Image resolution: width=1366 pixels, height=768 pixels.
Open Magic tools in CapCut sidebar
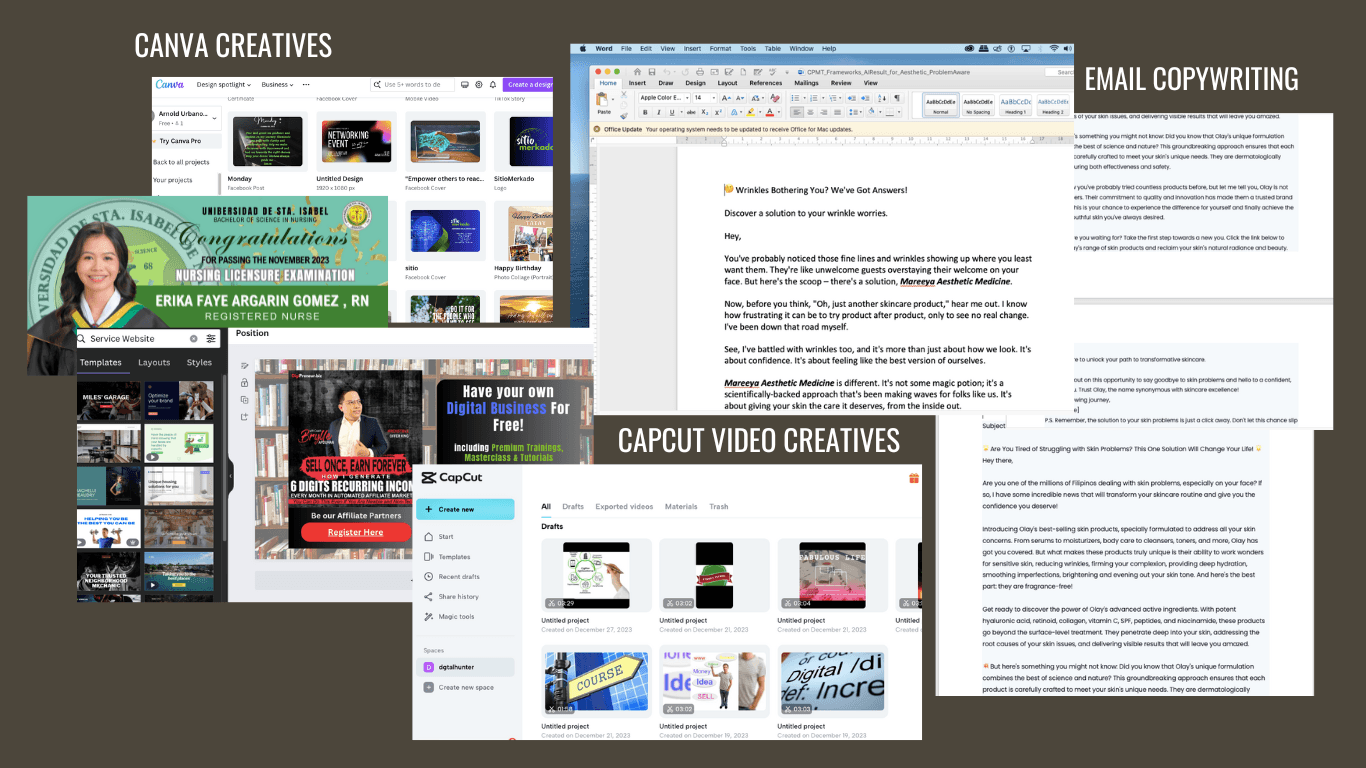tap(456, 617)
